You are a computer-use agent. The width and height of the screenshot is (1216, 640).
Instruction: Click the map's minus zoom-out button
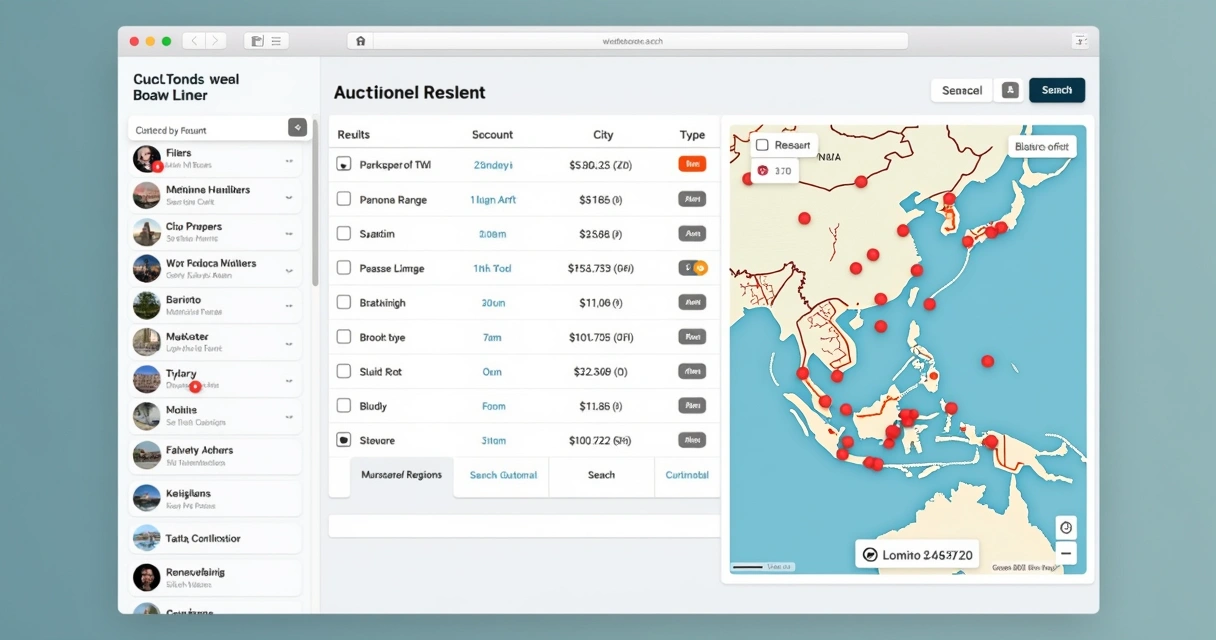point(1066,552)
